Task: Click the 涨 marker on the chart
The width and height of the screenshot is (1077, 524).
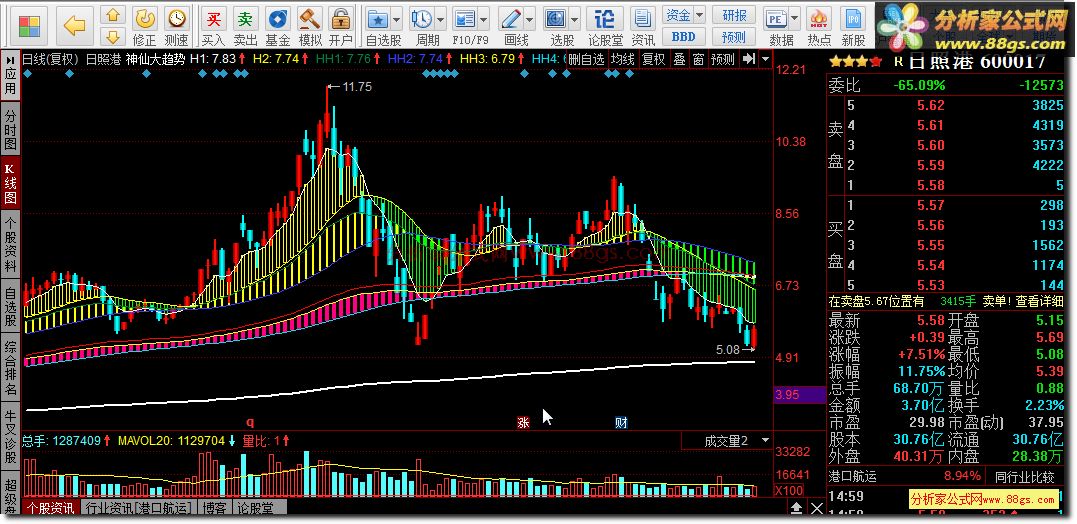Action: (x=523, y=422)
